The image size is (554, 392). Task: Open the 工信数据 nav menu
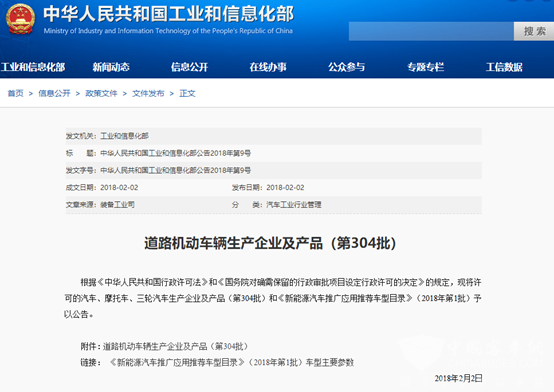pos(504,67)
